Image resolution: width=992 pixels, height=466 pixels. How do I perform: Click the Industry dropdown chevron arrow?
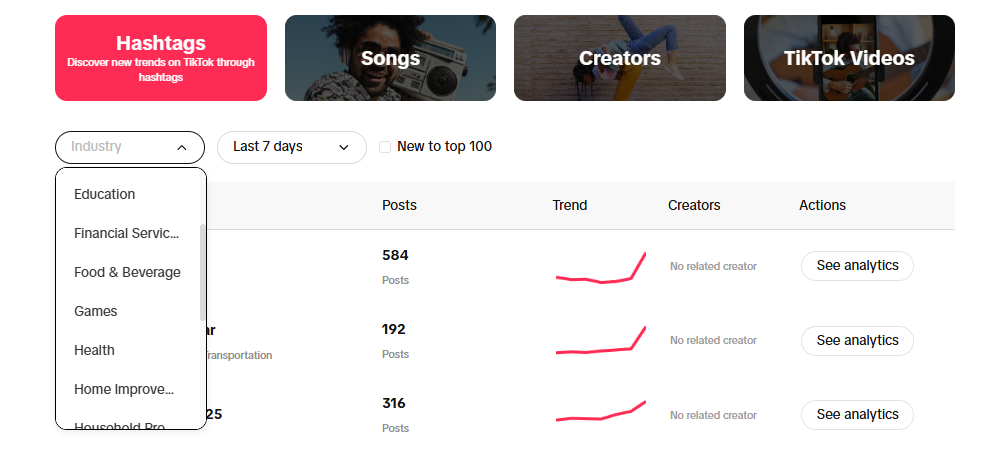click(181, 147)
